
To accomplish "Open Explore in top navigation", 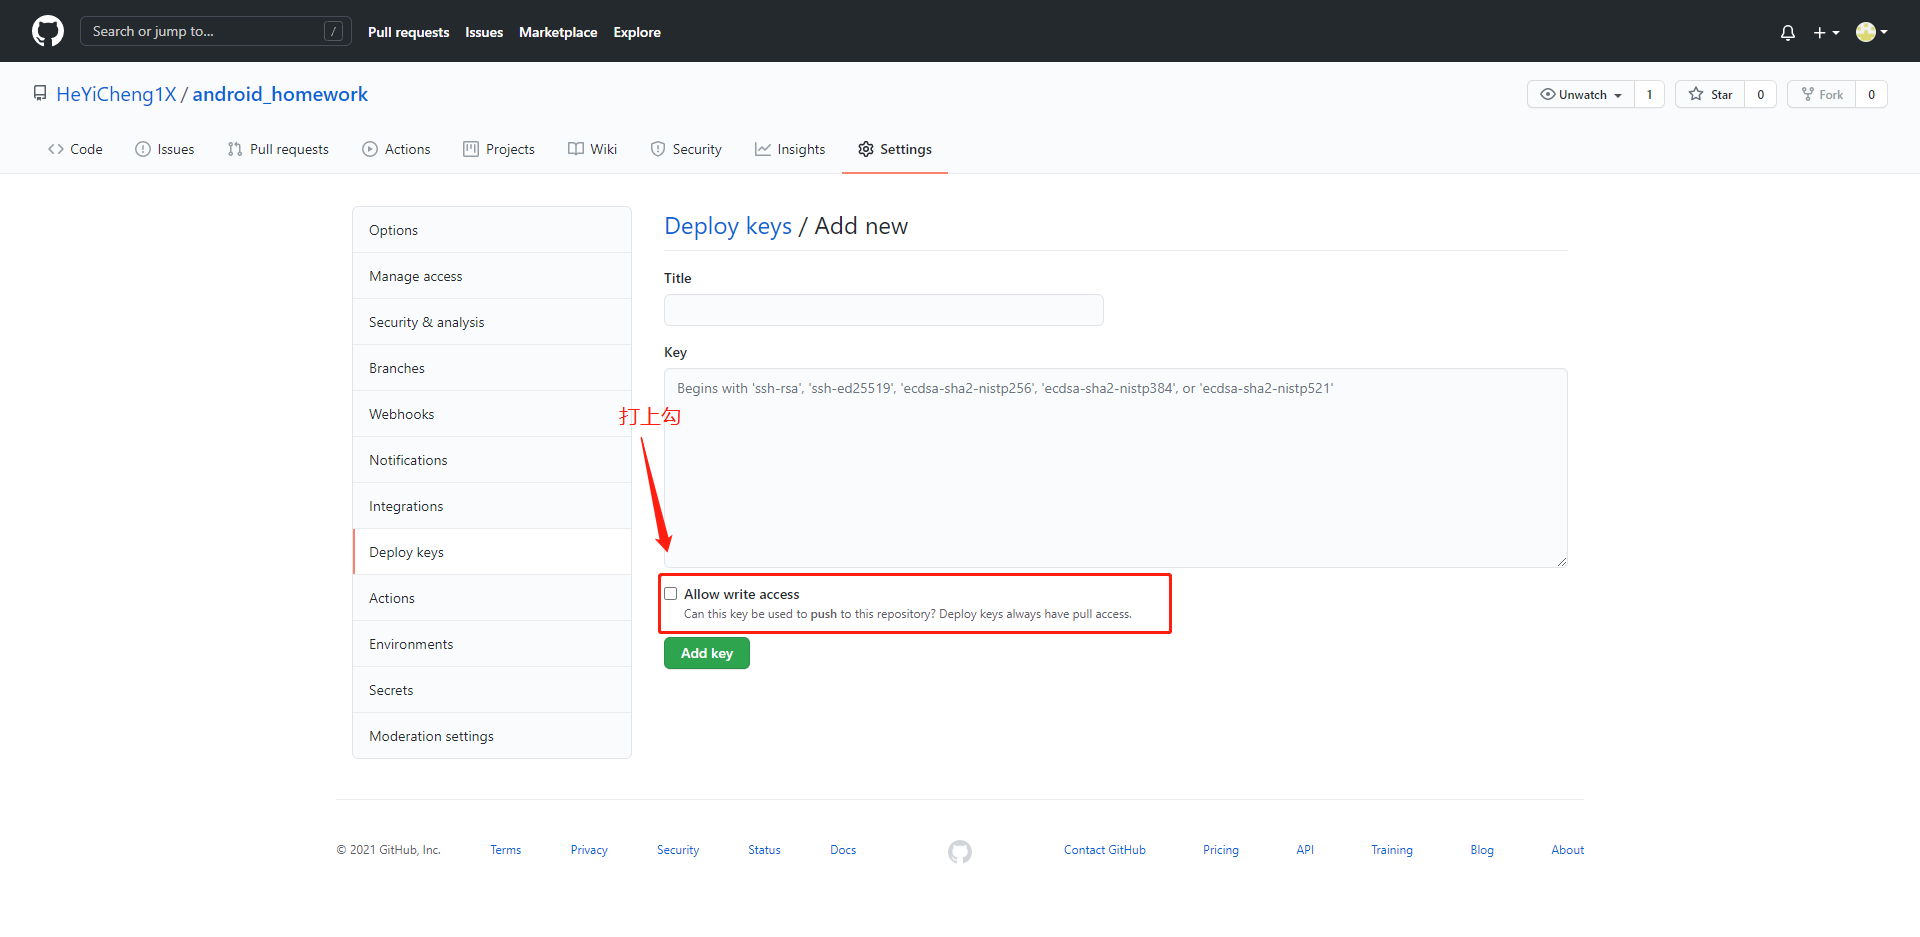I will click(637, 32).
